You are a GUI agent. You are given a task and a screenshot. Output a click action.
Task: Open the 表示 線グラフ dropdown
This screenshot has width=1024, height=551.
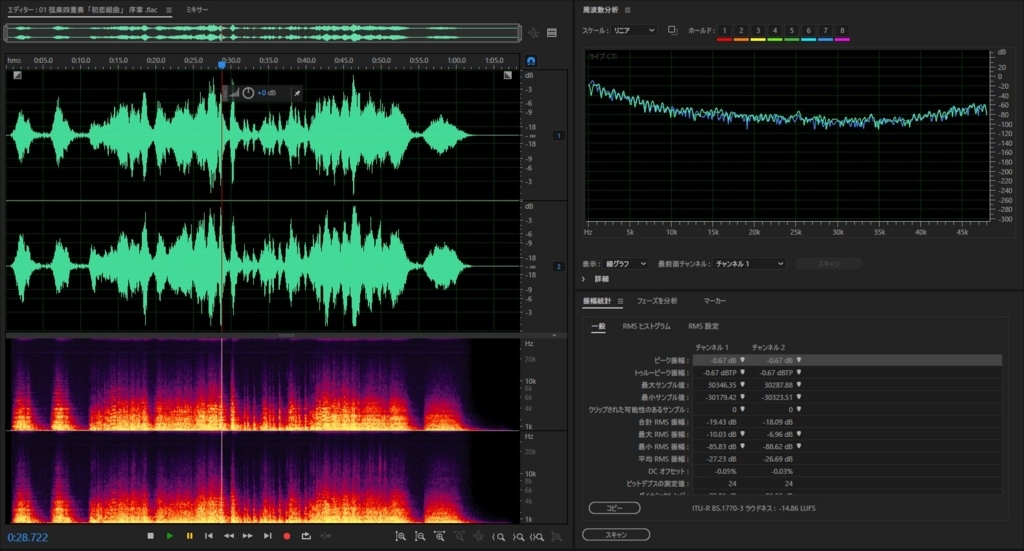(625, 264)
